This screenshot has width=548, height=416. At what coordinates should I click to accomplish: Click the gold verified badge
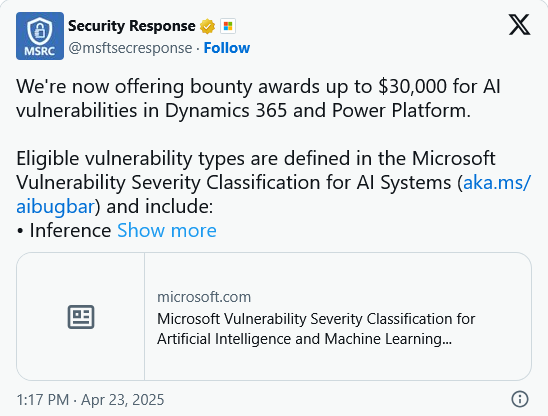(207, 26)
